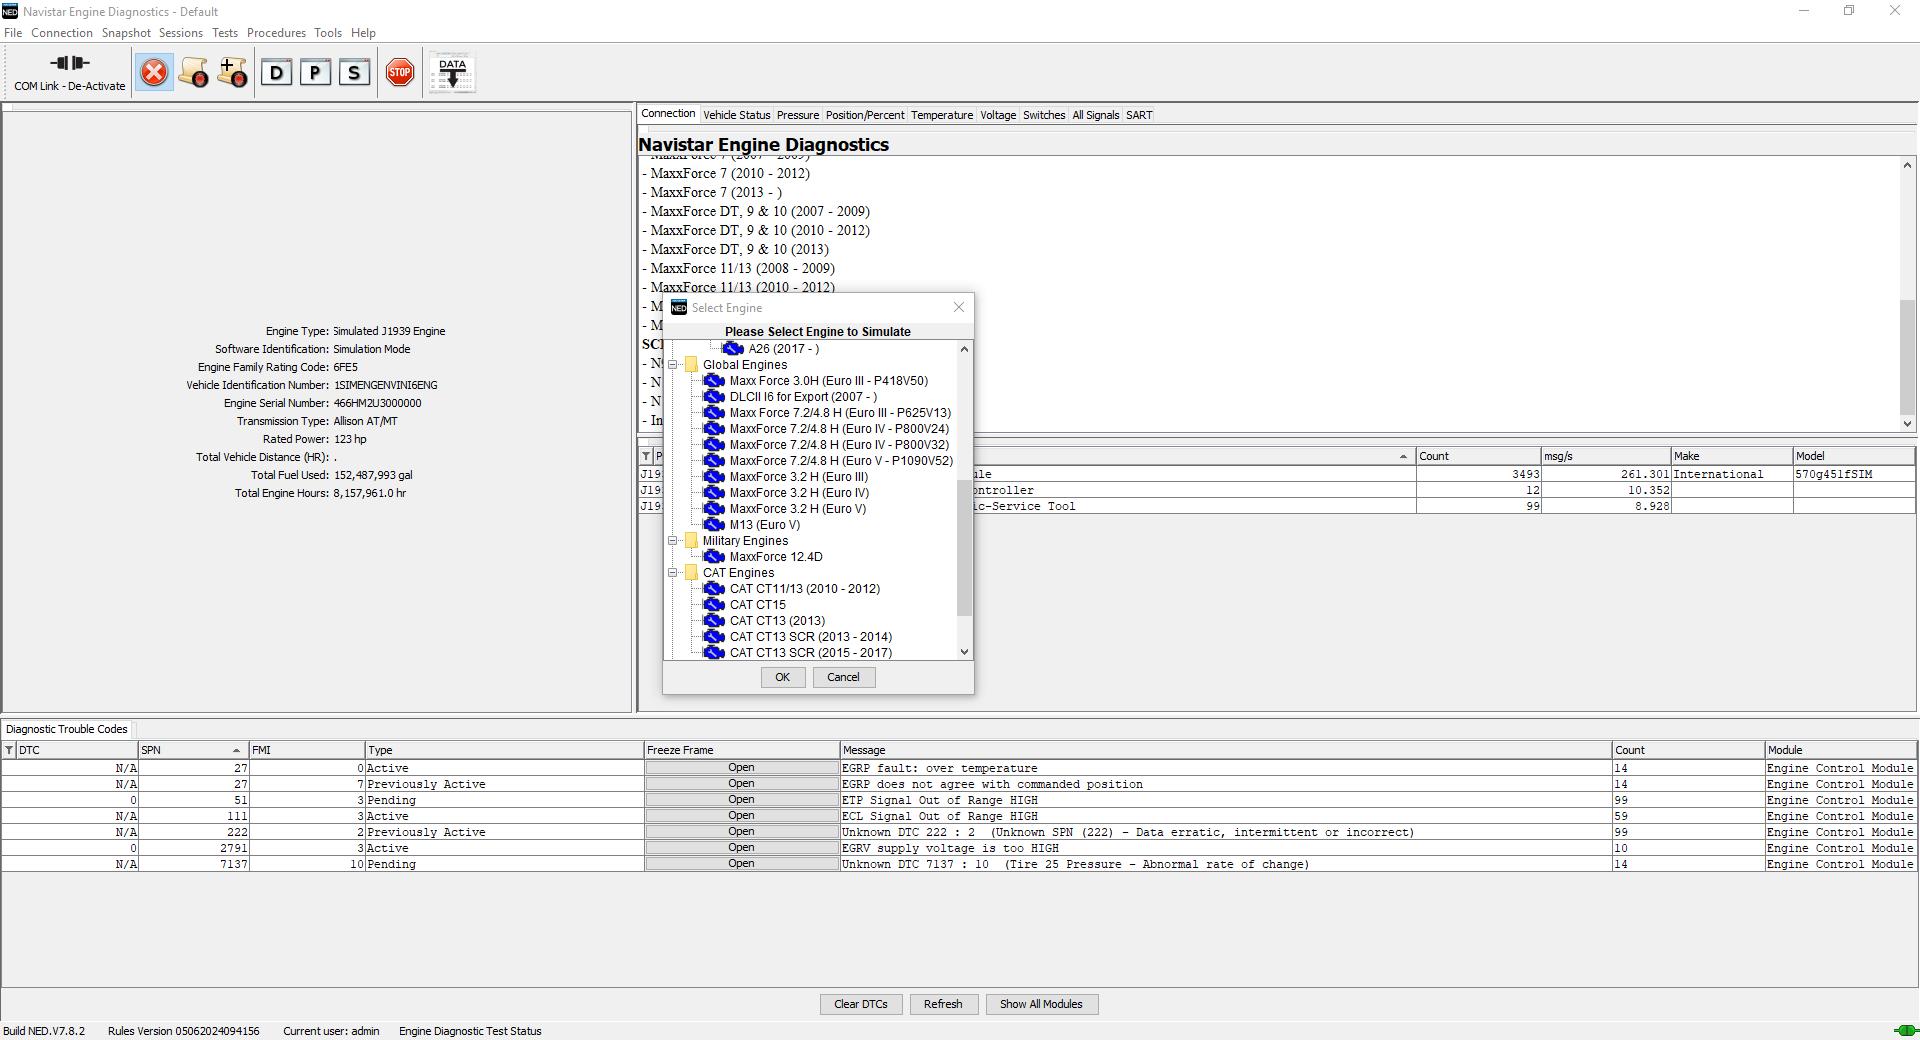Click the add-vehicle scroll icon with plus sign
Screen dimensions: 1920x1040
(x=232, y=71)
